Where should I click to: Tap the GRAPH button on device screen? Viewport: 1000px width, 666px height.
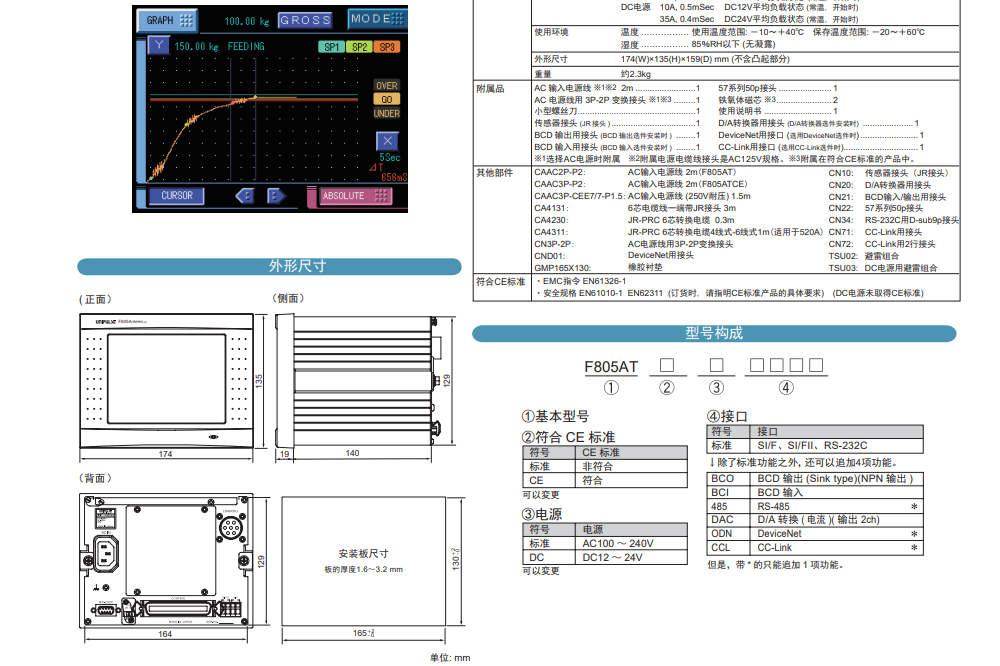(167, 20)
